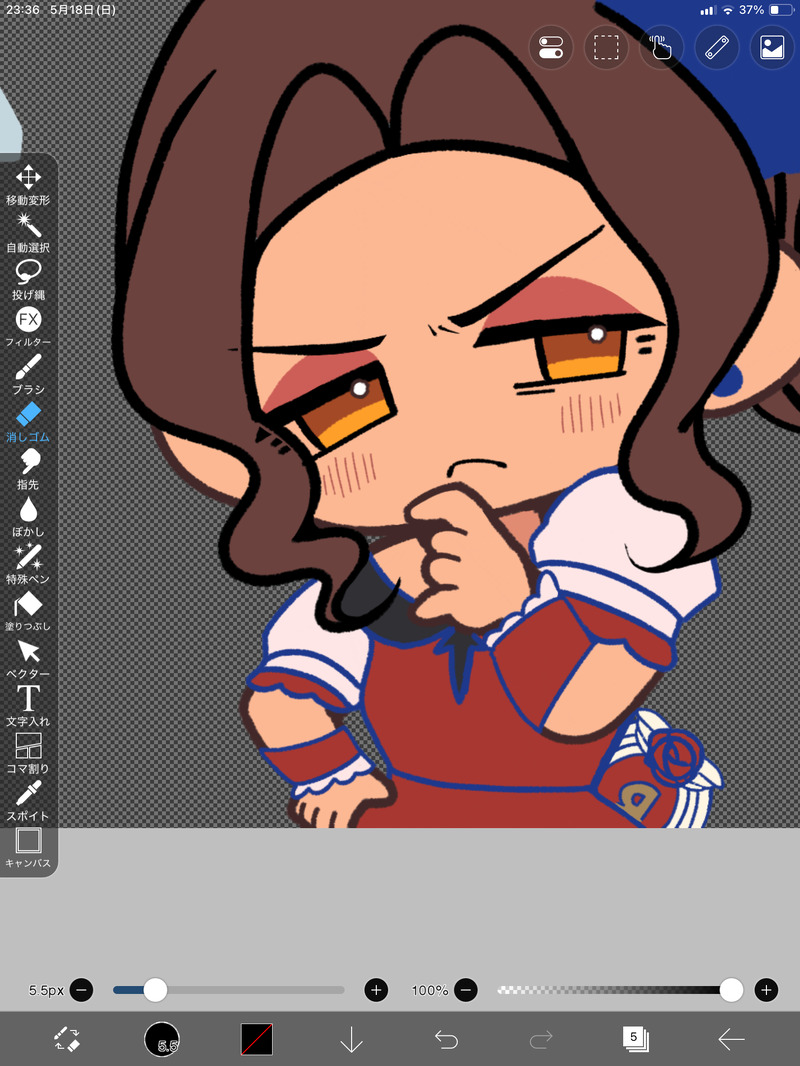Increase opacity with plus button
The image size is (800, 1066).
point(766,990)
